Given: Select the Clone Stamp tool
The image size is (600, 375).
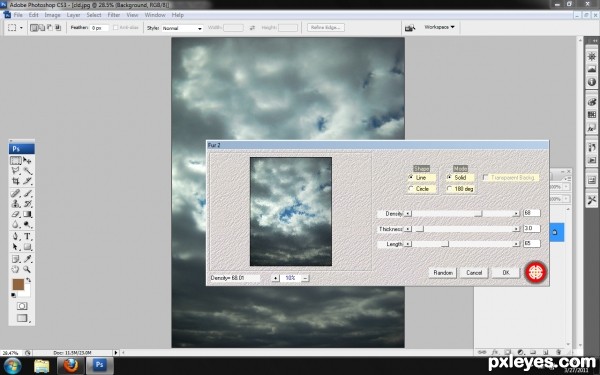Looking at the screenshot, I should coord(16,204).
